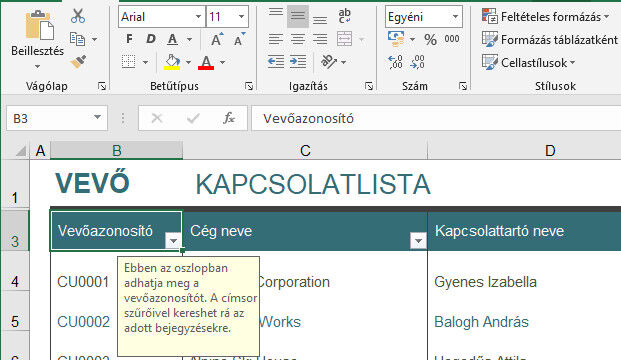The width and height of the screenshot is (621, 360).
Task: Increase decimal places
Action: 395,62
